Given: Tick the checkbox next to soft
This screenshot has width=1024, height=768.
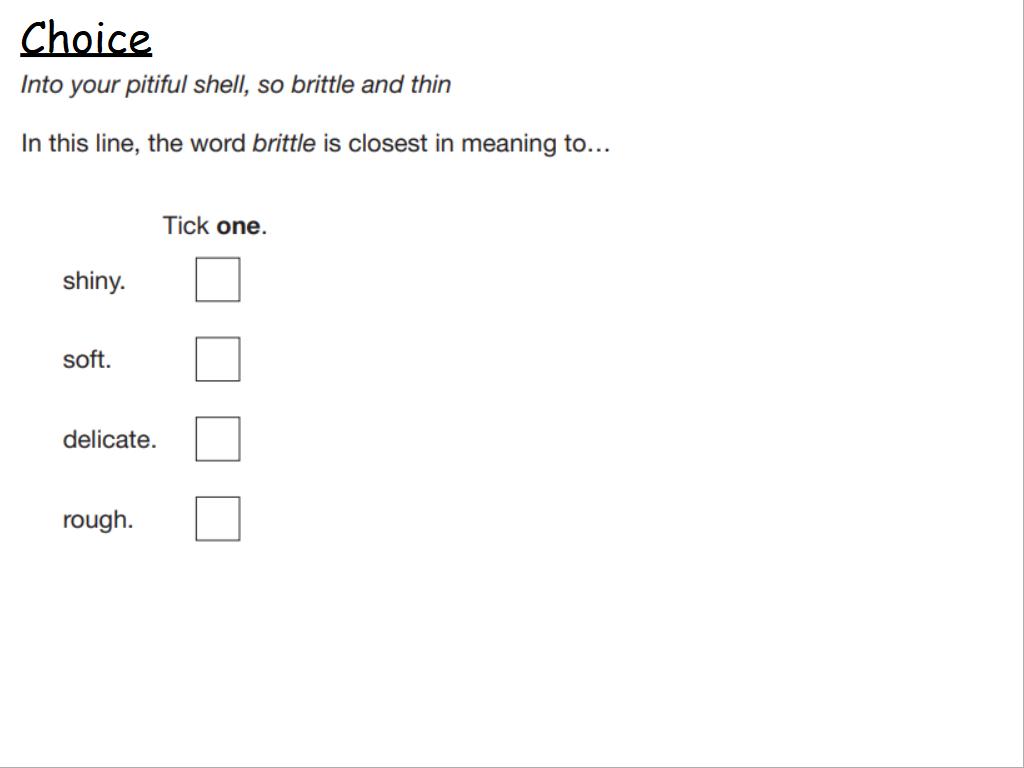Looking at the screenshot, I should click(x=218, y=359).
